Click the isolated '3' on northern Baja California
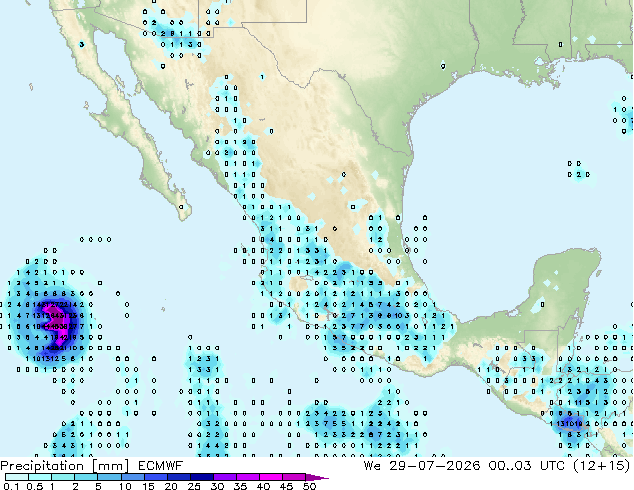 click(82, 44)
